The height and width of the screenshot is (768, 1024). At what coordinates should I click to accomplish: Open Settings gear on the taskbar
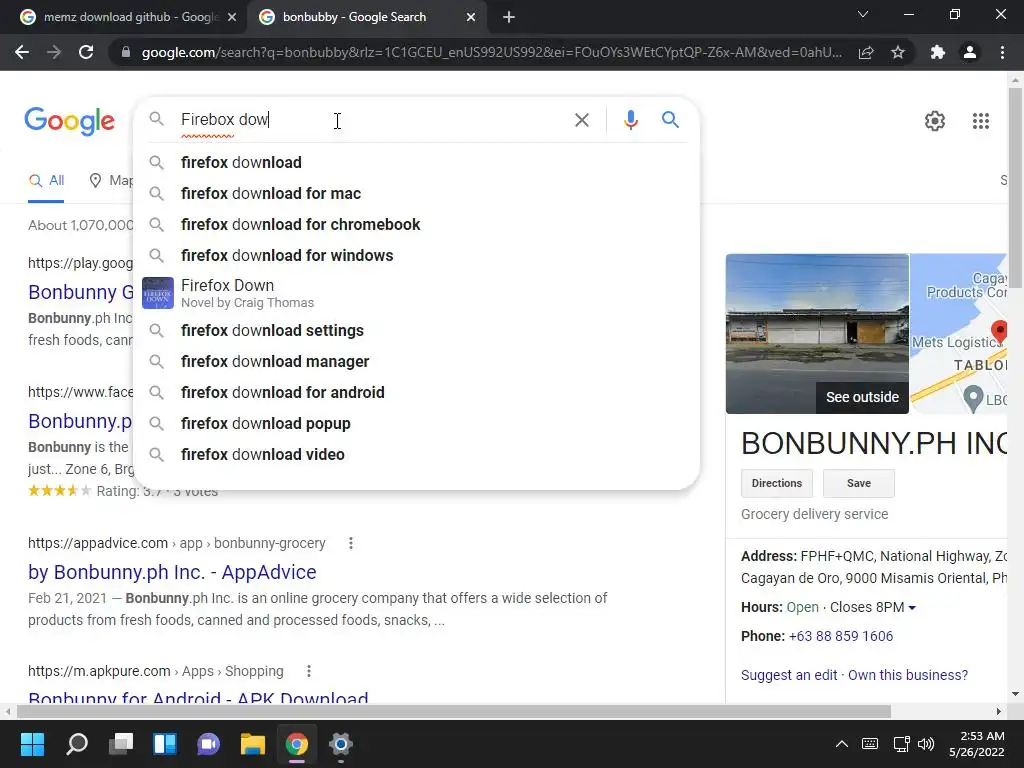tap(340, 744)
